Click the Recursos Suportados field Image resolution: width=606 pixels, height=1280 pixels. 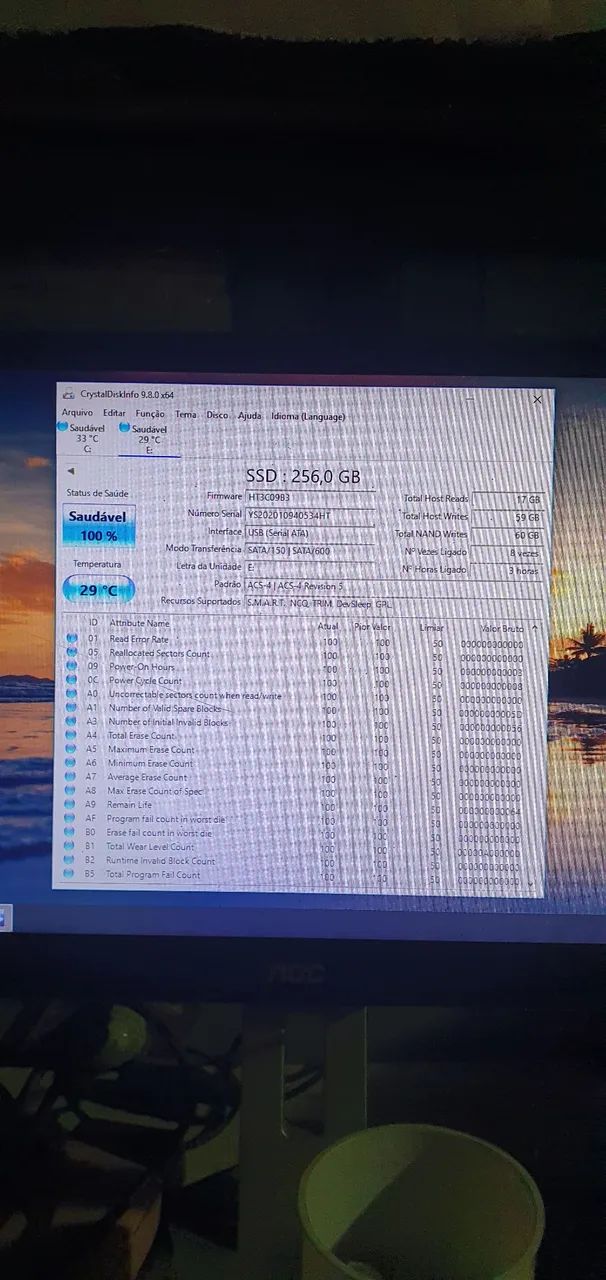[x=394, y=603]
